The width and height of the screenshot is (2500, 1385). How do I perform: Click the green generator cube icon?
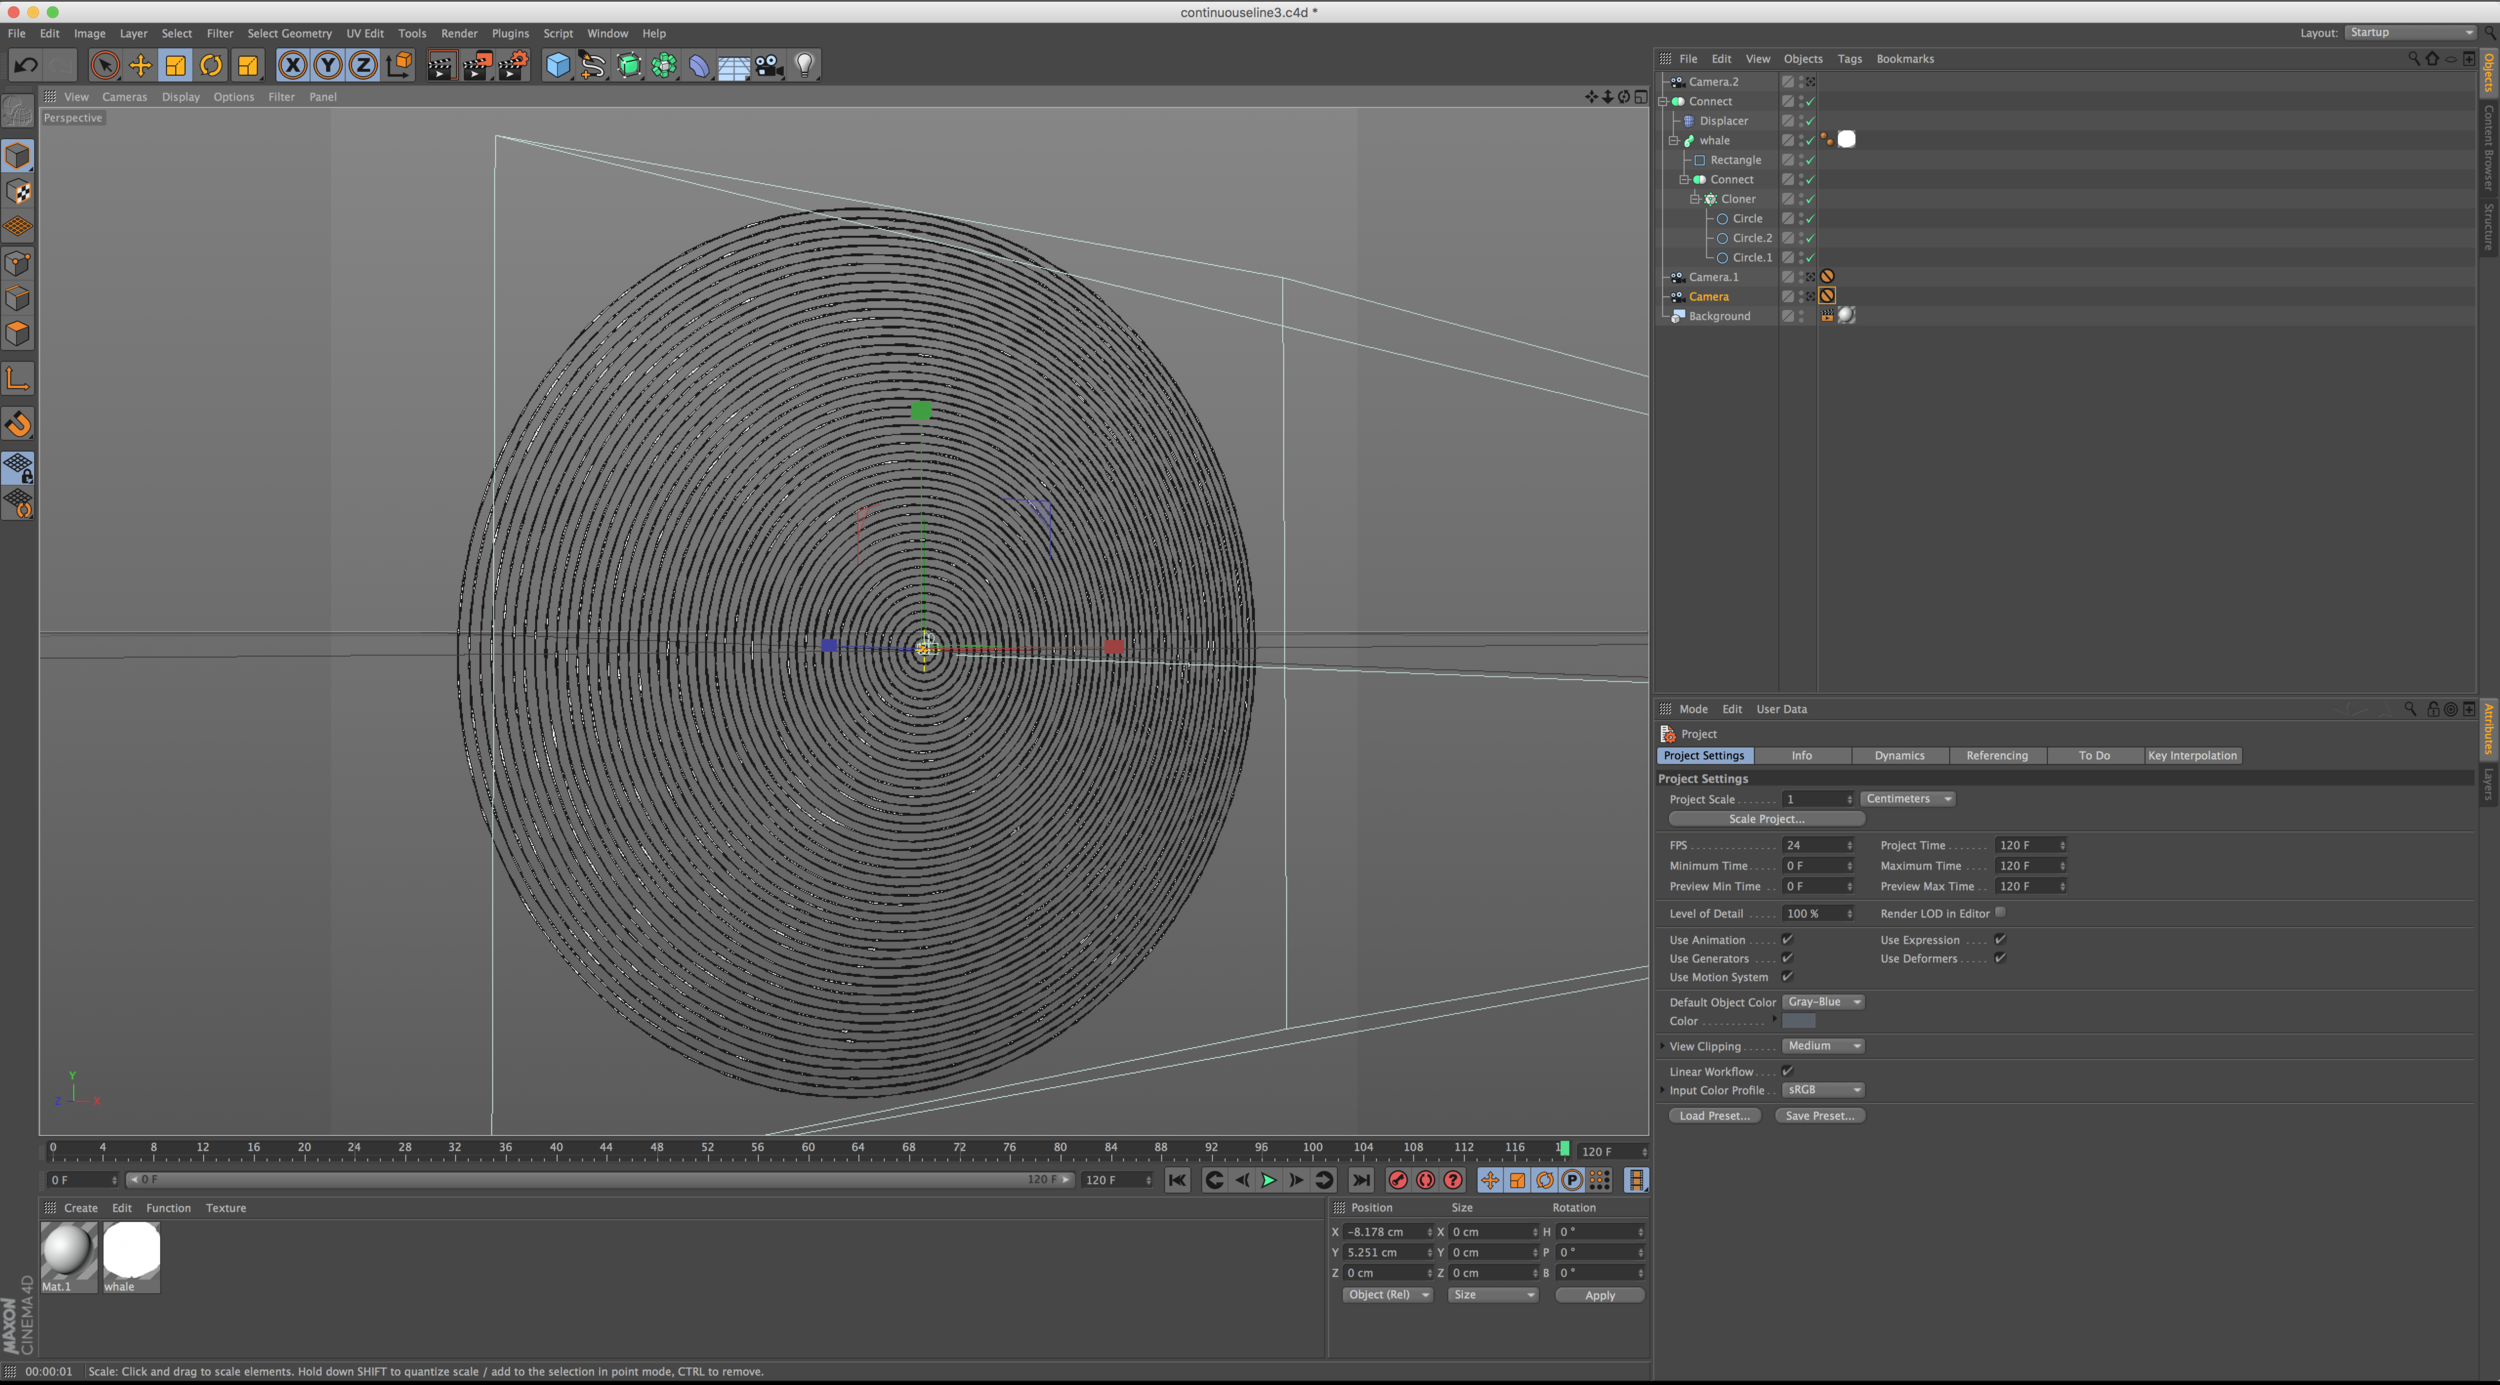pyautogui.click(x=629, y=66)
